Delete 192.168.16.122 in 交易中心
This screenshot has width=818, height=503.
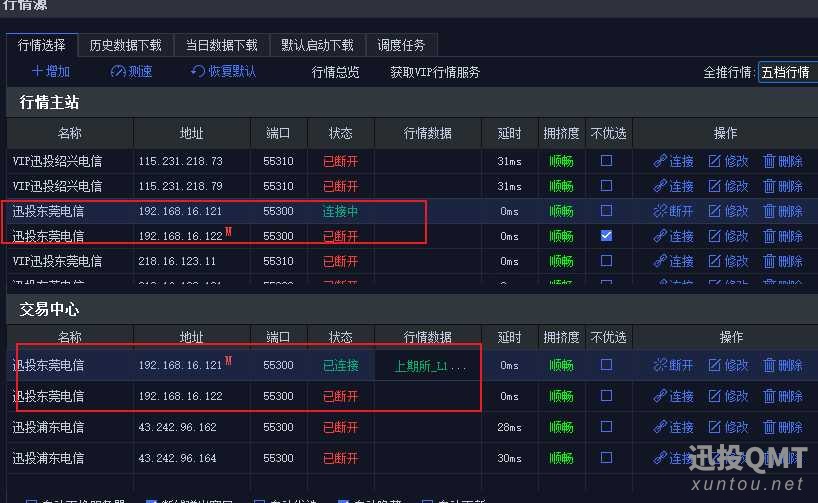tap(783, 397)
